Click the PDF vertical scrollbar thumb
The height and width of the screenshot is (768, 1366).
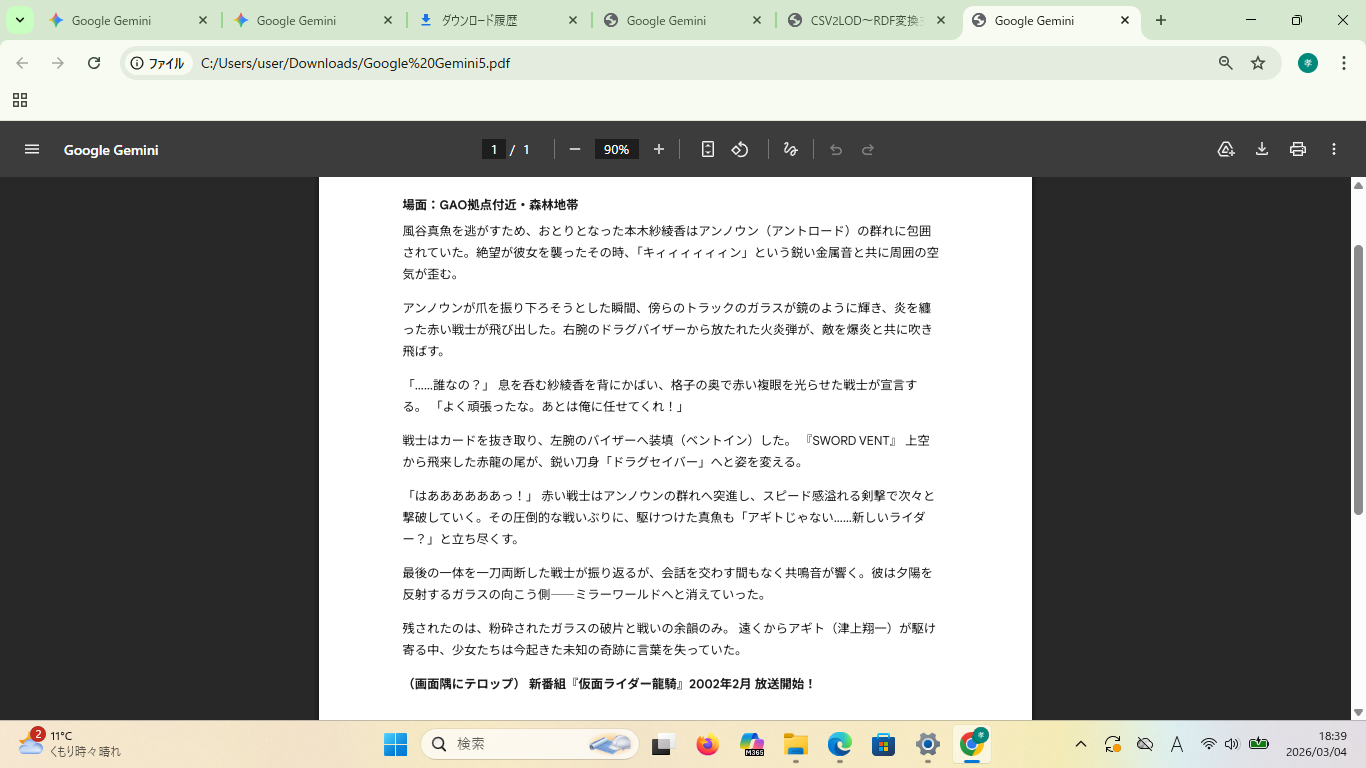click(x=1358, y=380)
